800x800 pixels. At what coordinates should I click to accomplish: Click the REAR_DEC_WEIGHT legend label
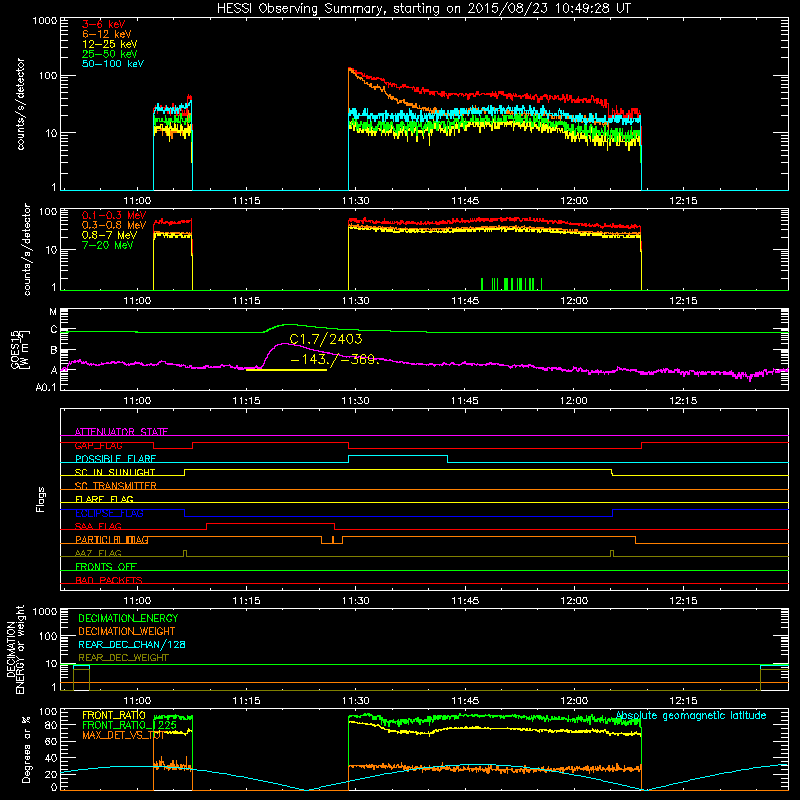pyautogui.click(x=123, y=658)
